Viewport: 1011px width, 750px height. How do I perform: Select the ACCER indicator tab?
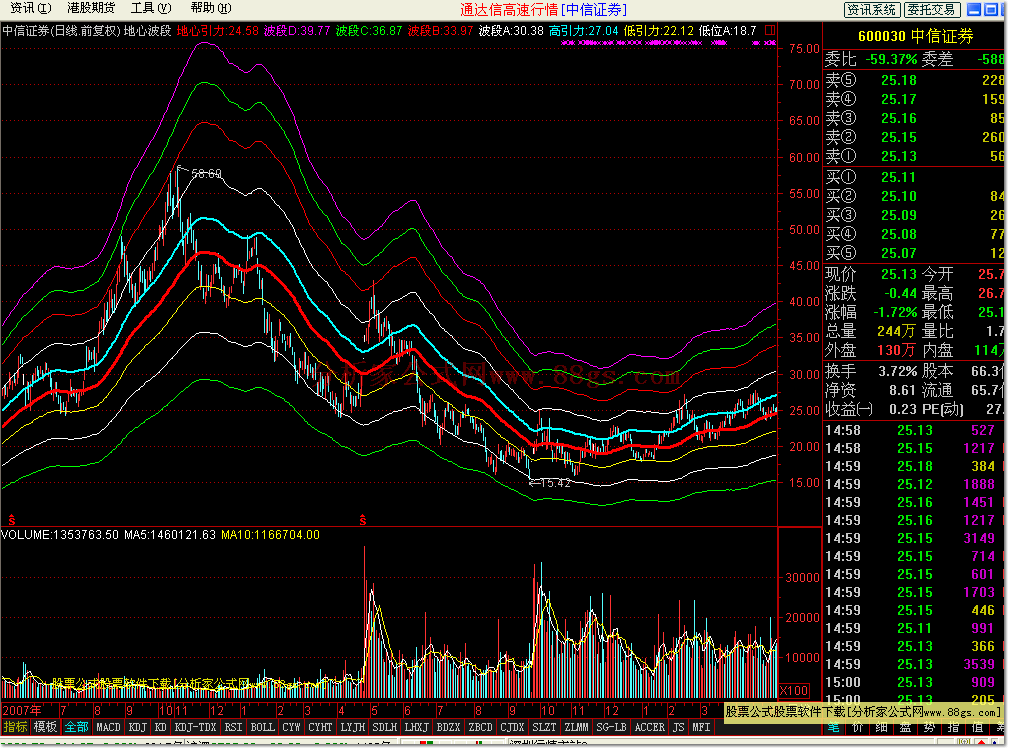click(x=649, y=727)
